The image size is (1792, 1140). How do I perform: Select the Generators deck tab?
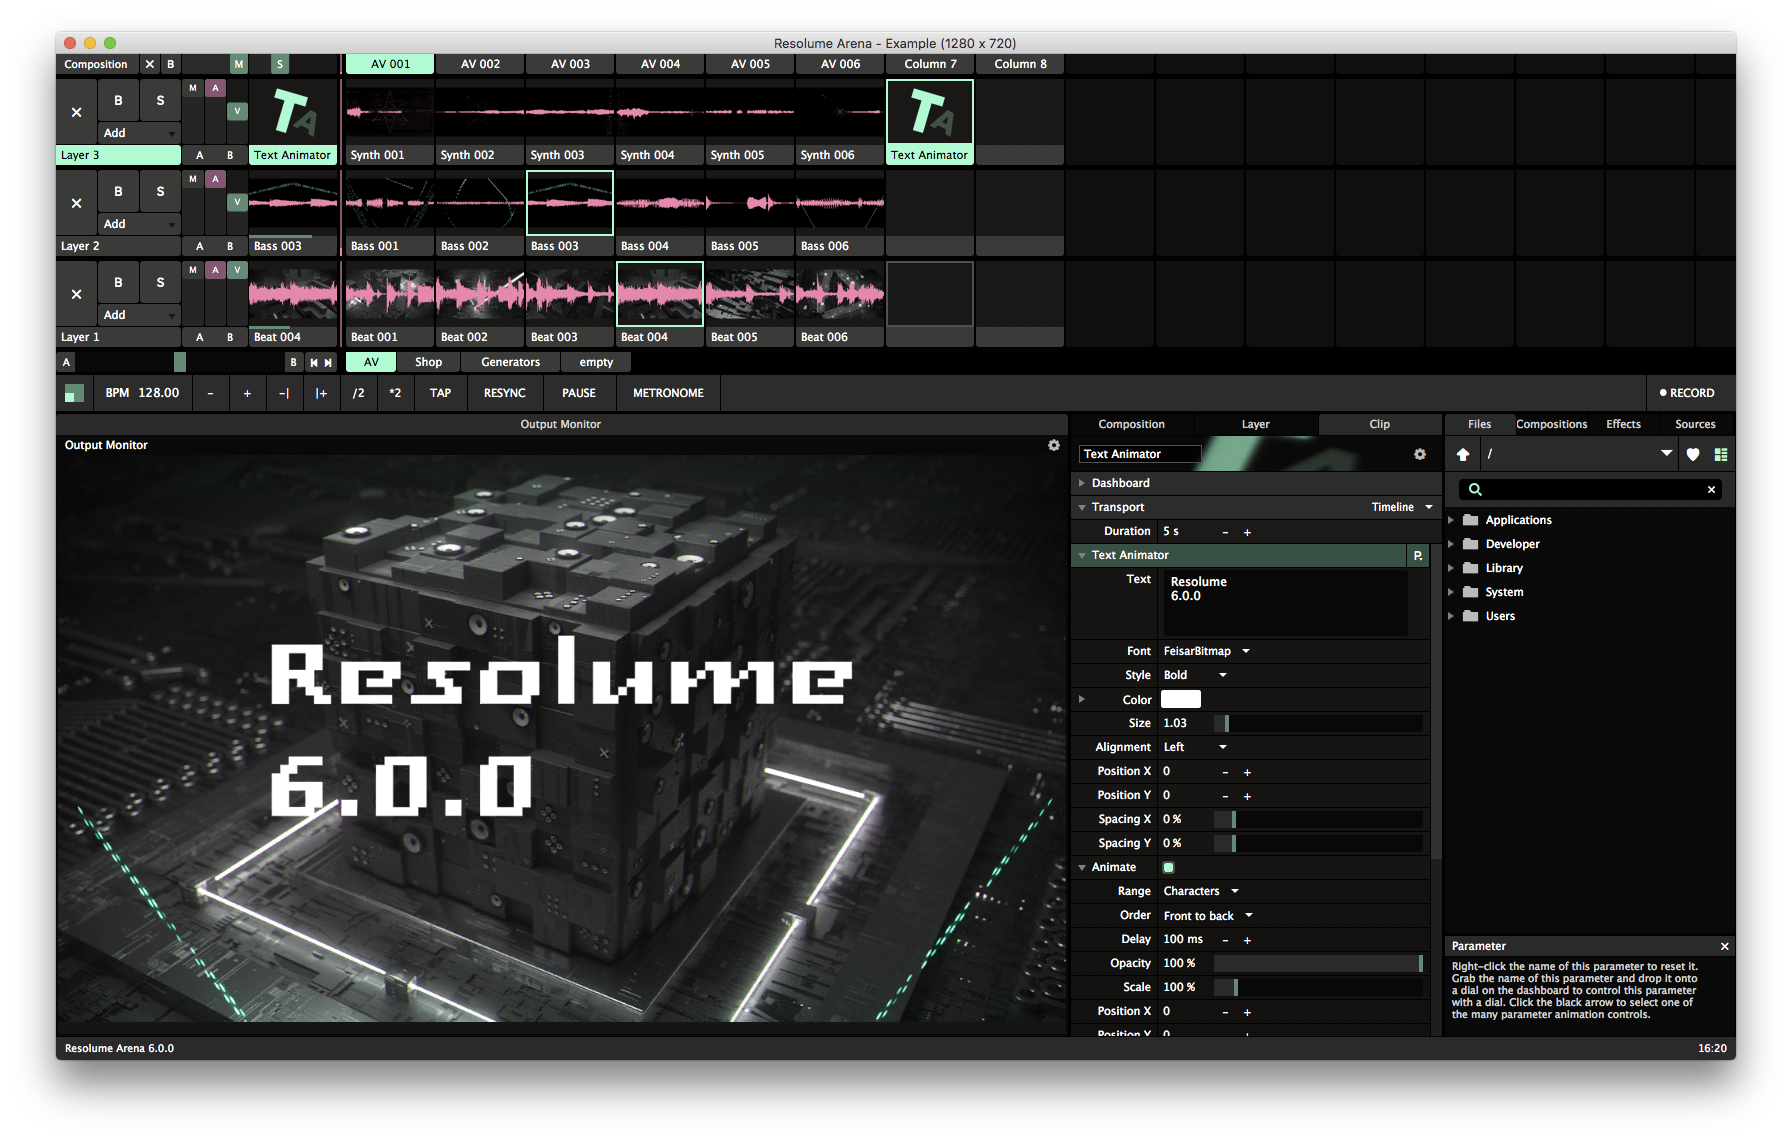510,362
